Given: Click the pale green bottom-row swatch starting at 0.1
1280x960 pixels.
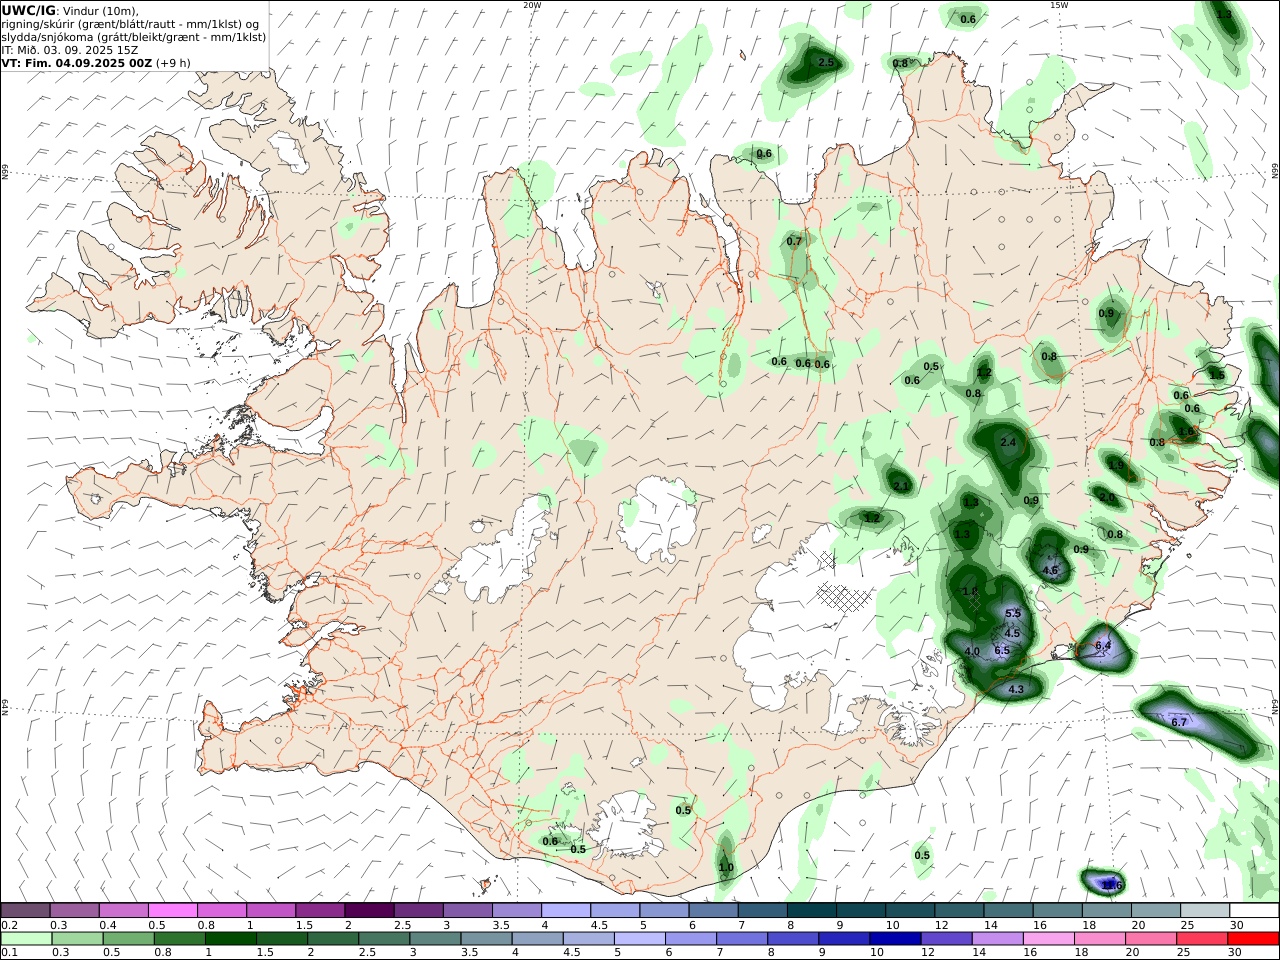Looking at the screenshot, I should (28, 939).
